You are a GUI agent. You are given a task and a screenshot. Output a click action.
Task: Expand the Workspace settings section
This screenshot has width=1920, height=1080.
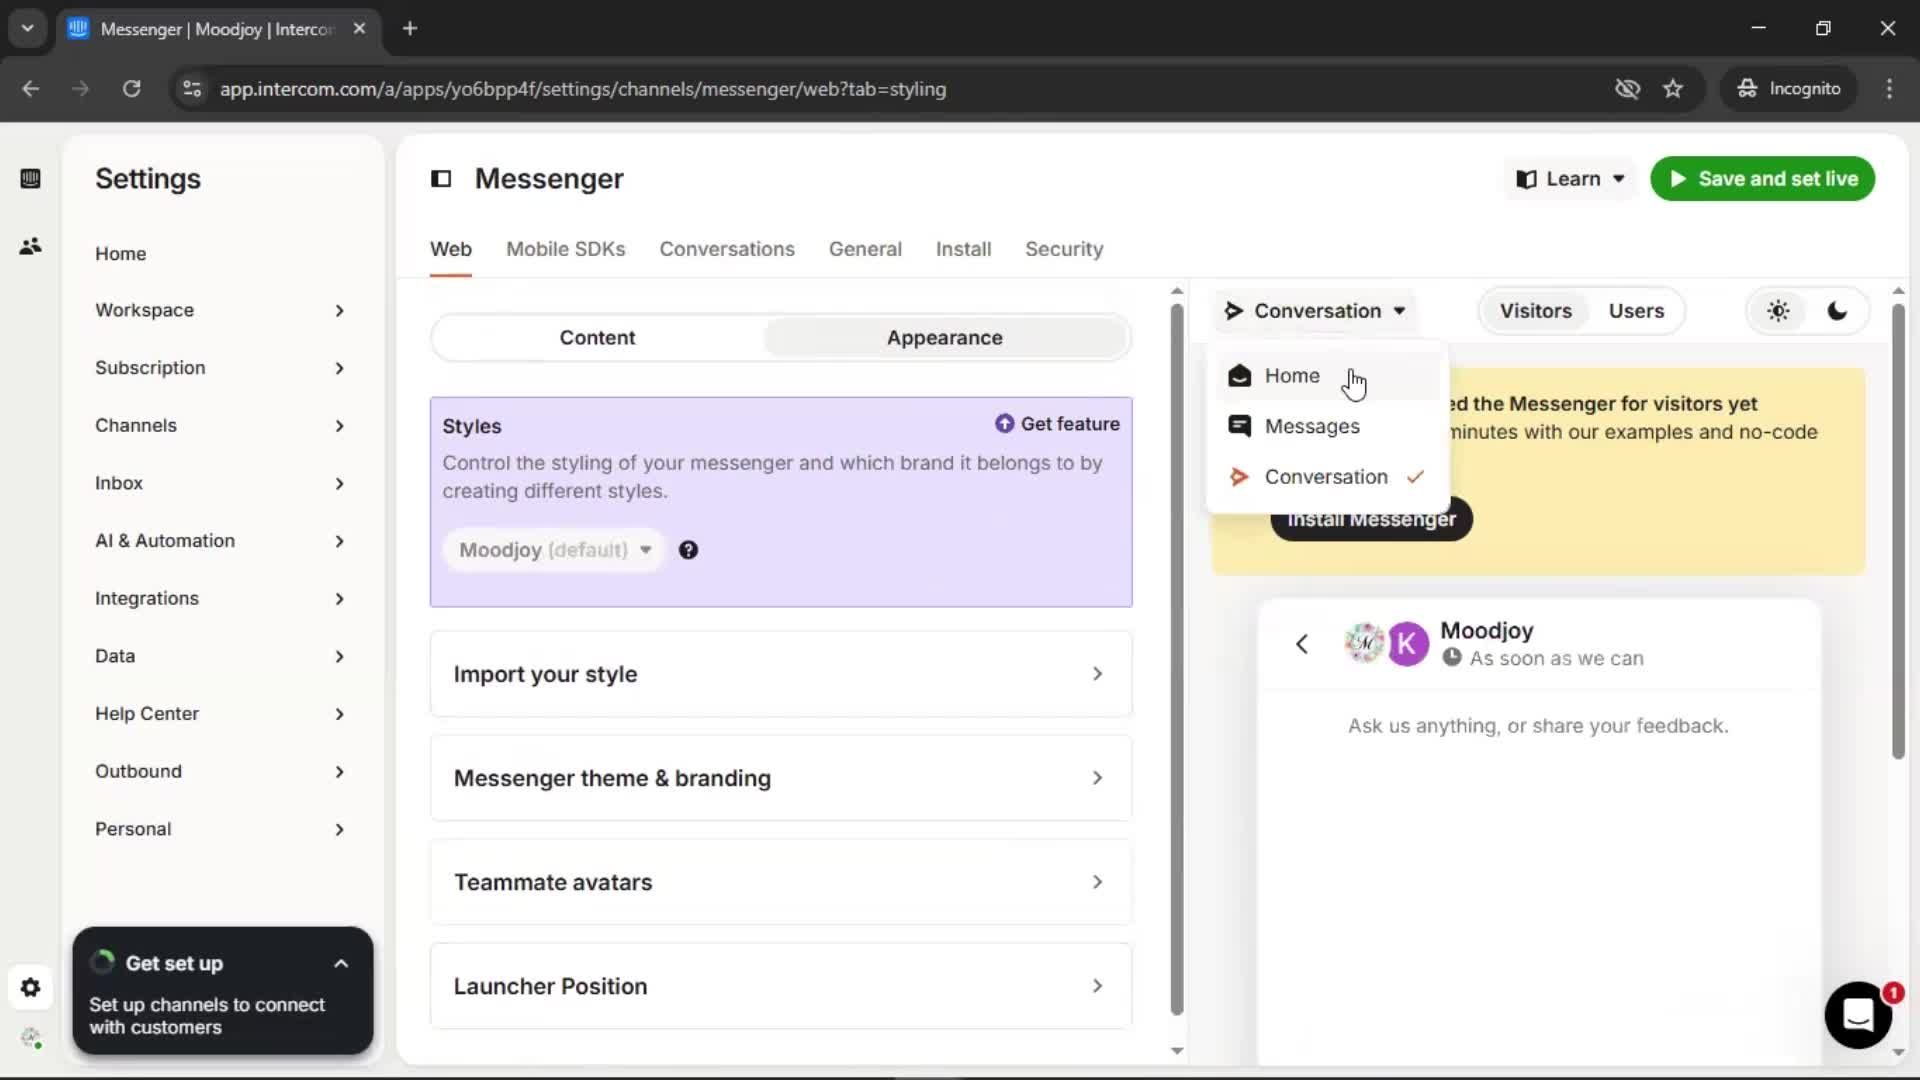[x=220, y=311]
